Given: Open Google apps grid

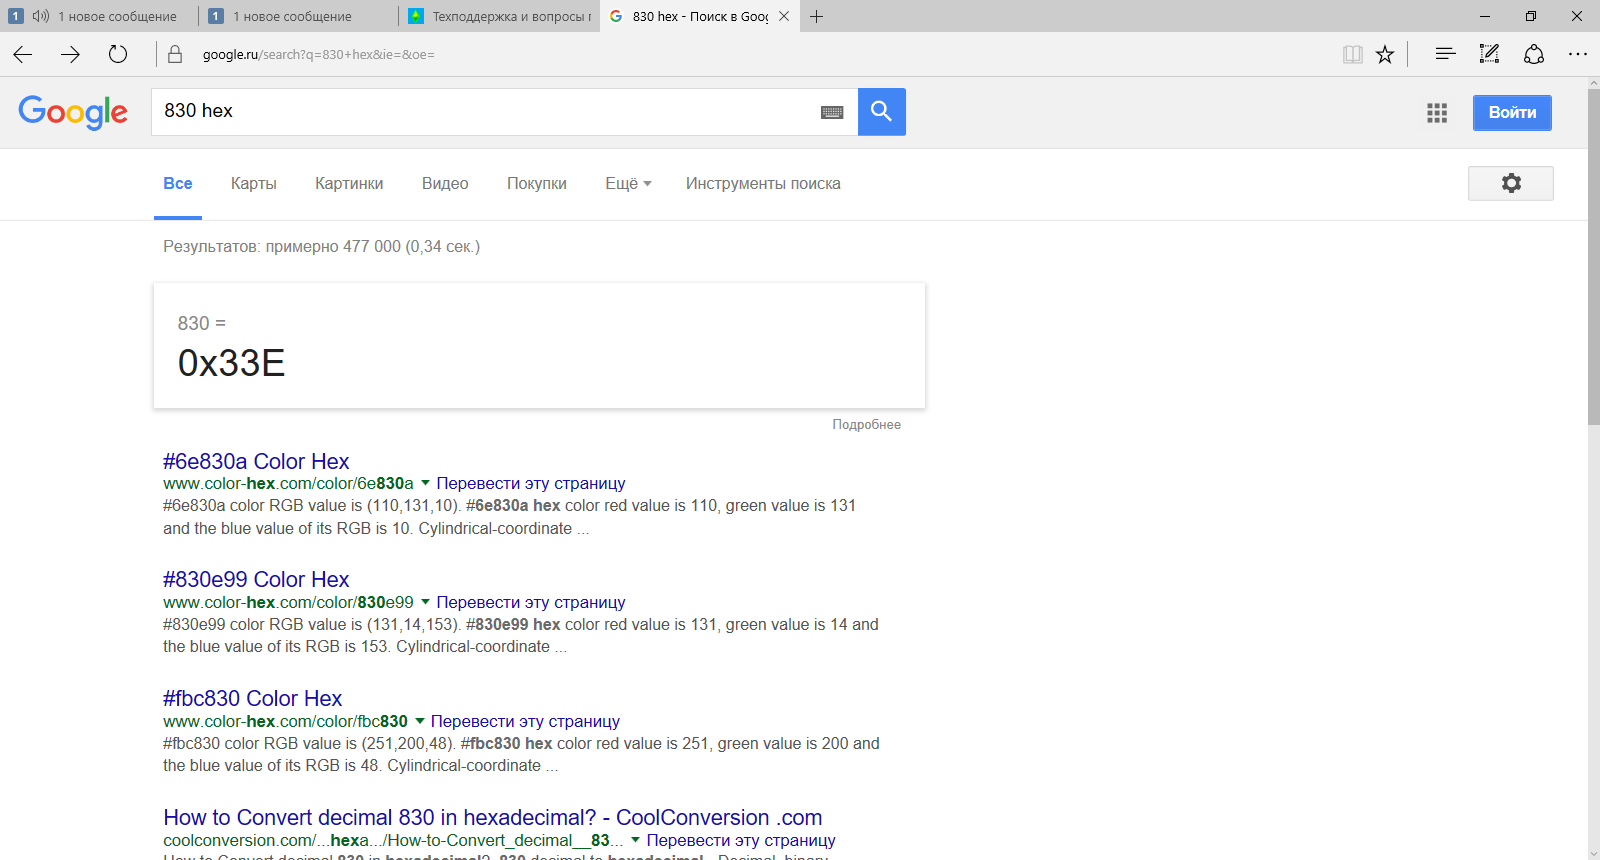Looking at the screenshot, I should (1437, 113).
